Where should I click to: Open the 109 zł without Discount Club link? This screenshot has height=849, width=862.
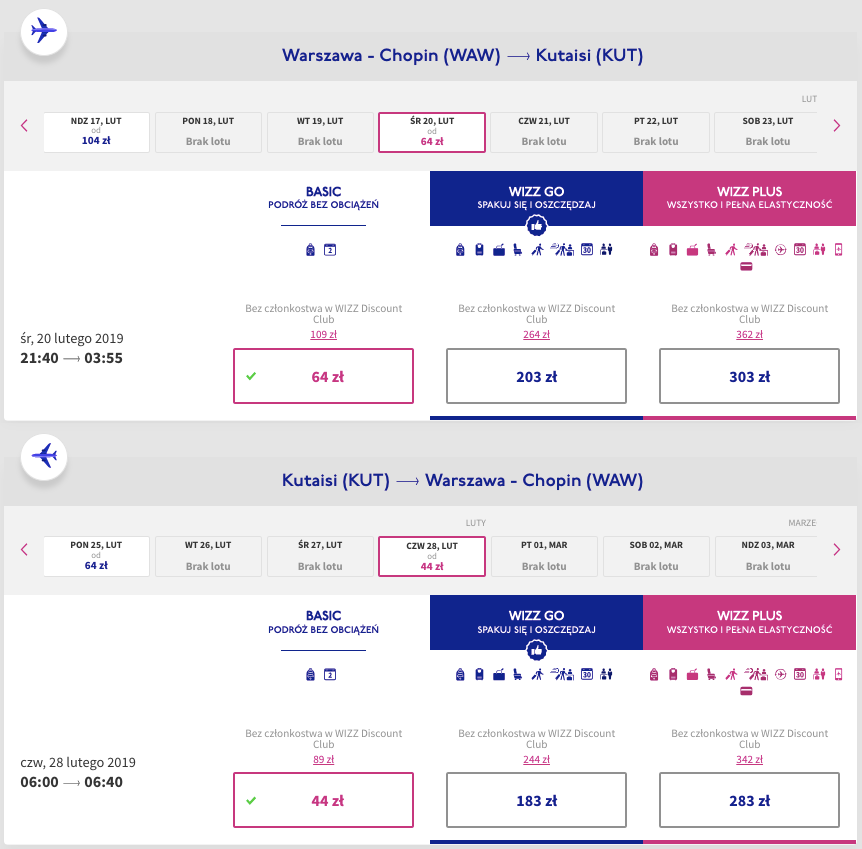(x=323, y=334)
